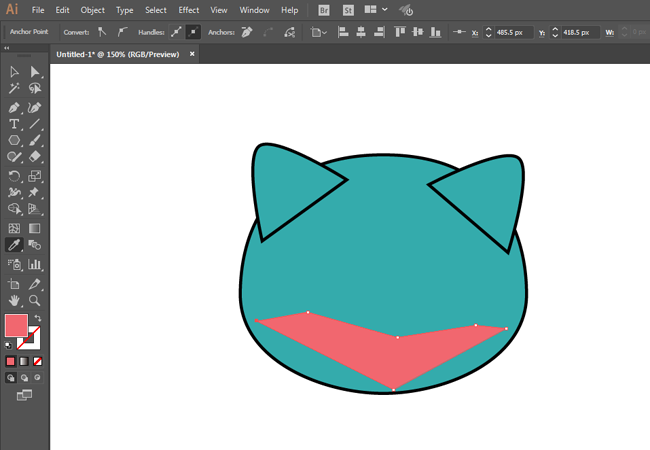Toggle hide handles for multiple anchors

193,32
